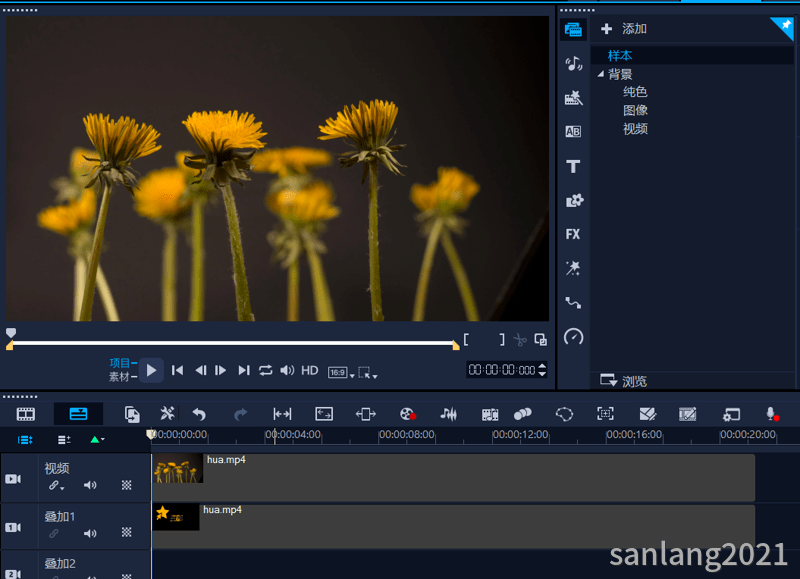Open the lasso Mask Creator icon

coord(564,414)
